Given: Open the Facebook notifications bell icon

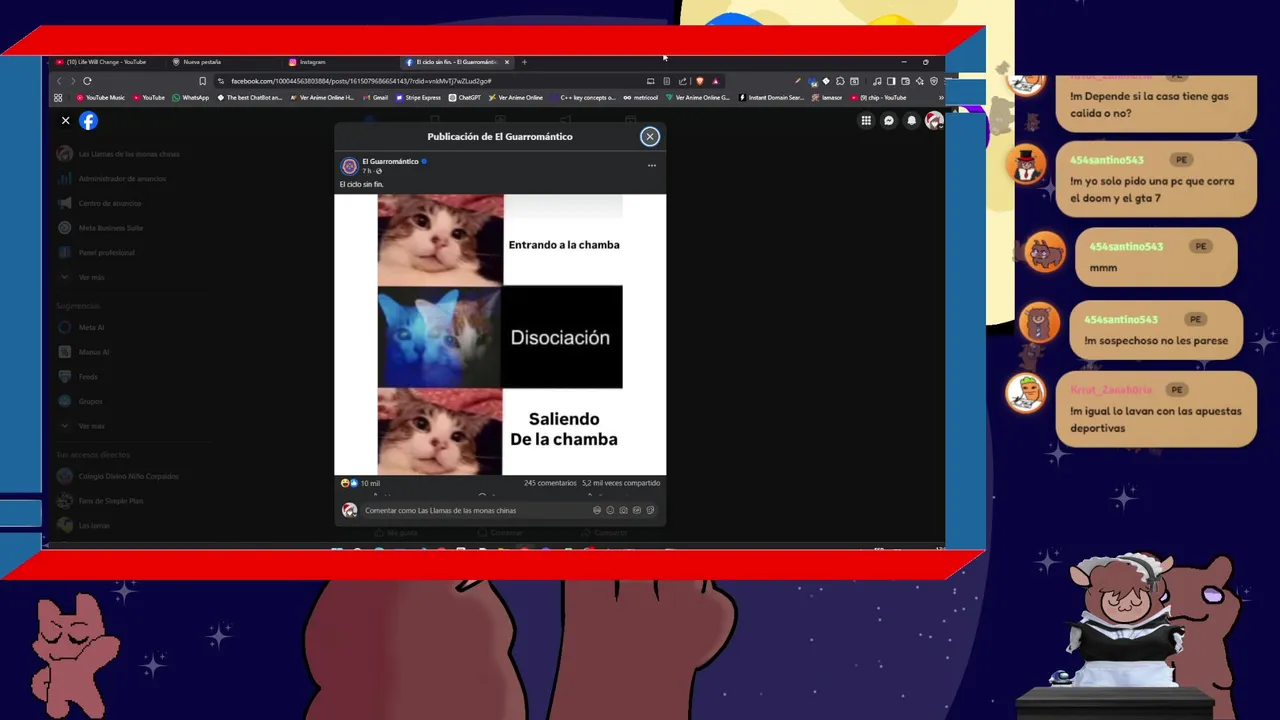Looking at the screenshot, I should 911,121.
